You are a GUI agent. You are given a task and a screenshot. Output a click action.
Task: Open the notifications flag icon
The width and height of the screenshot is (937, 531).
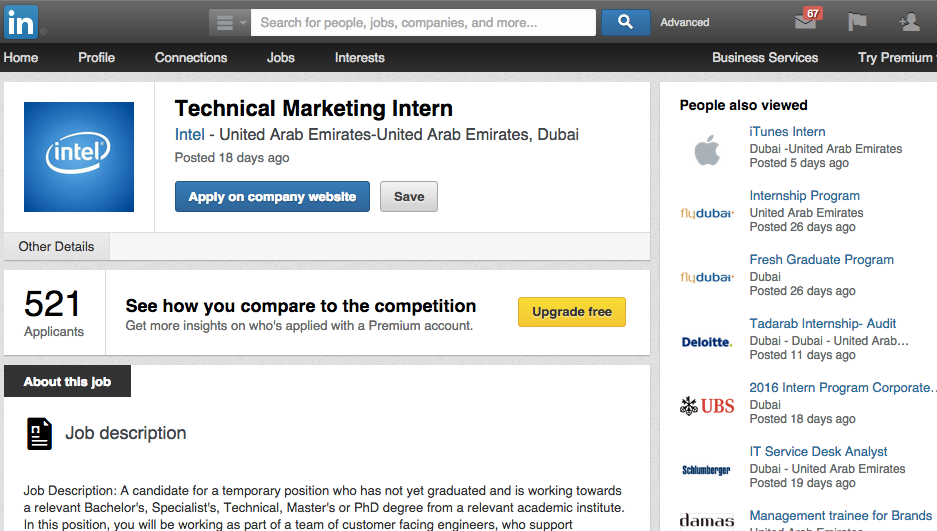coord(857,22)
